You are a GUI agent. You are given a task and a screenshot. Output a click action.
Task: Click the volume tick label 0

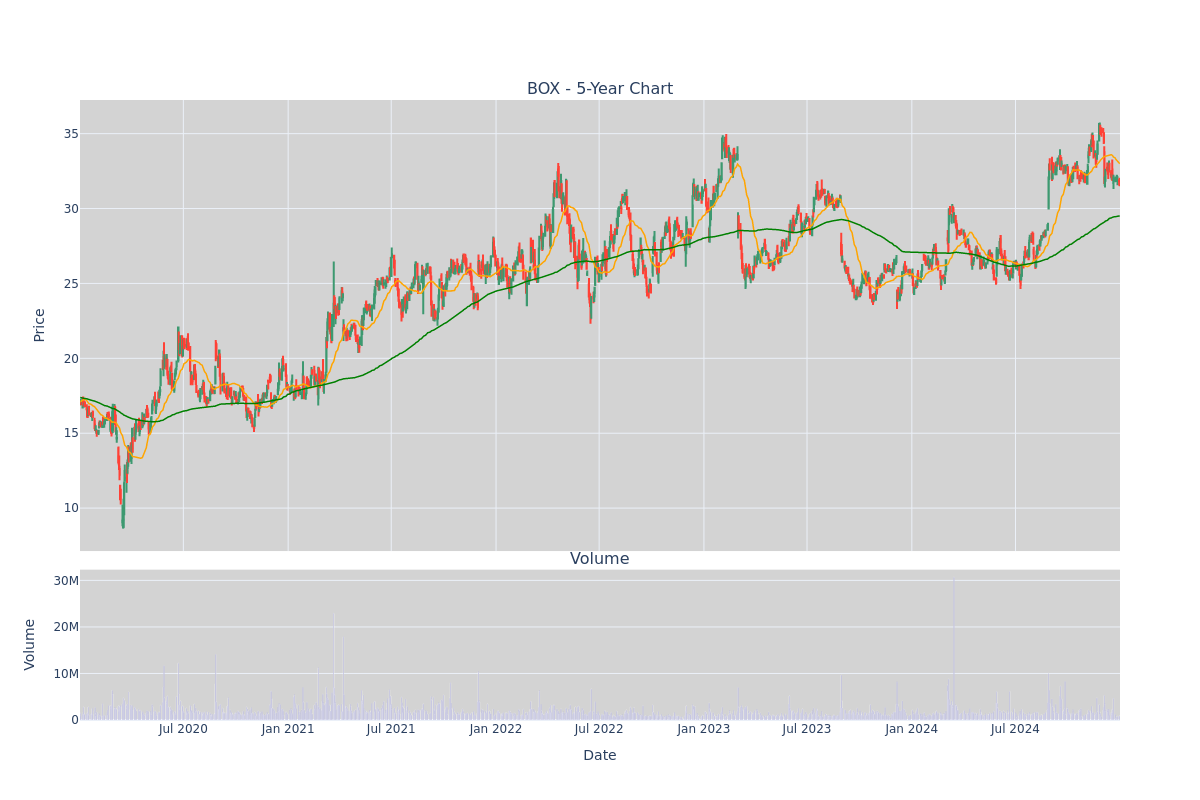click(75, 720)
